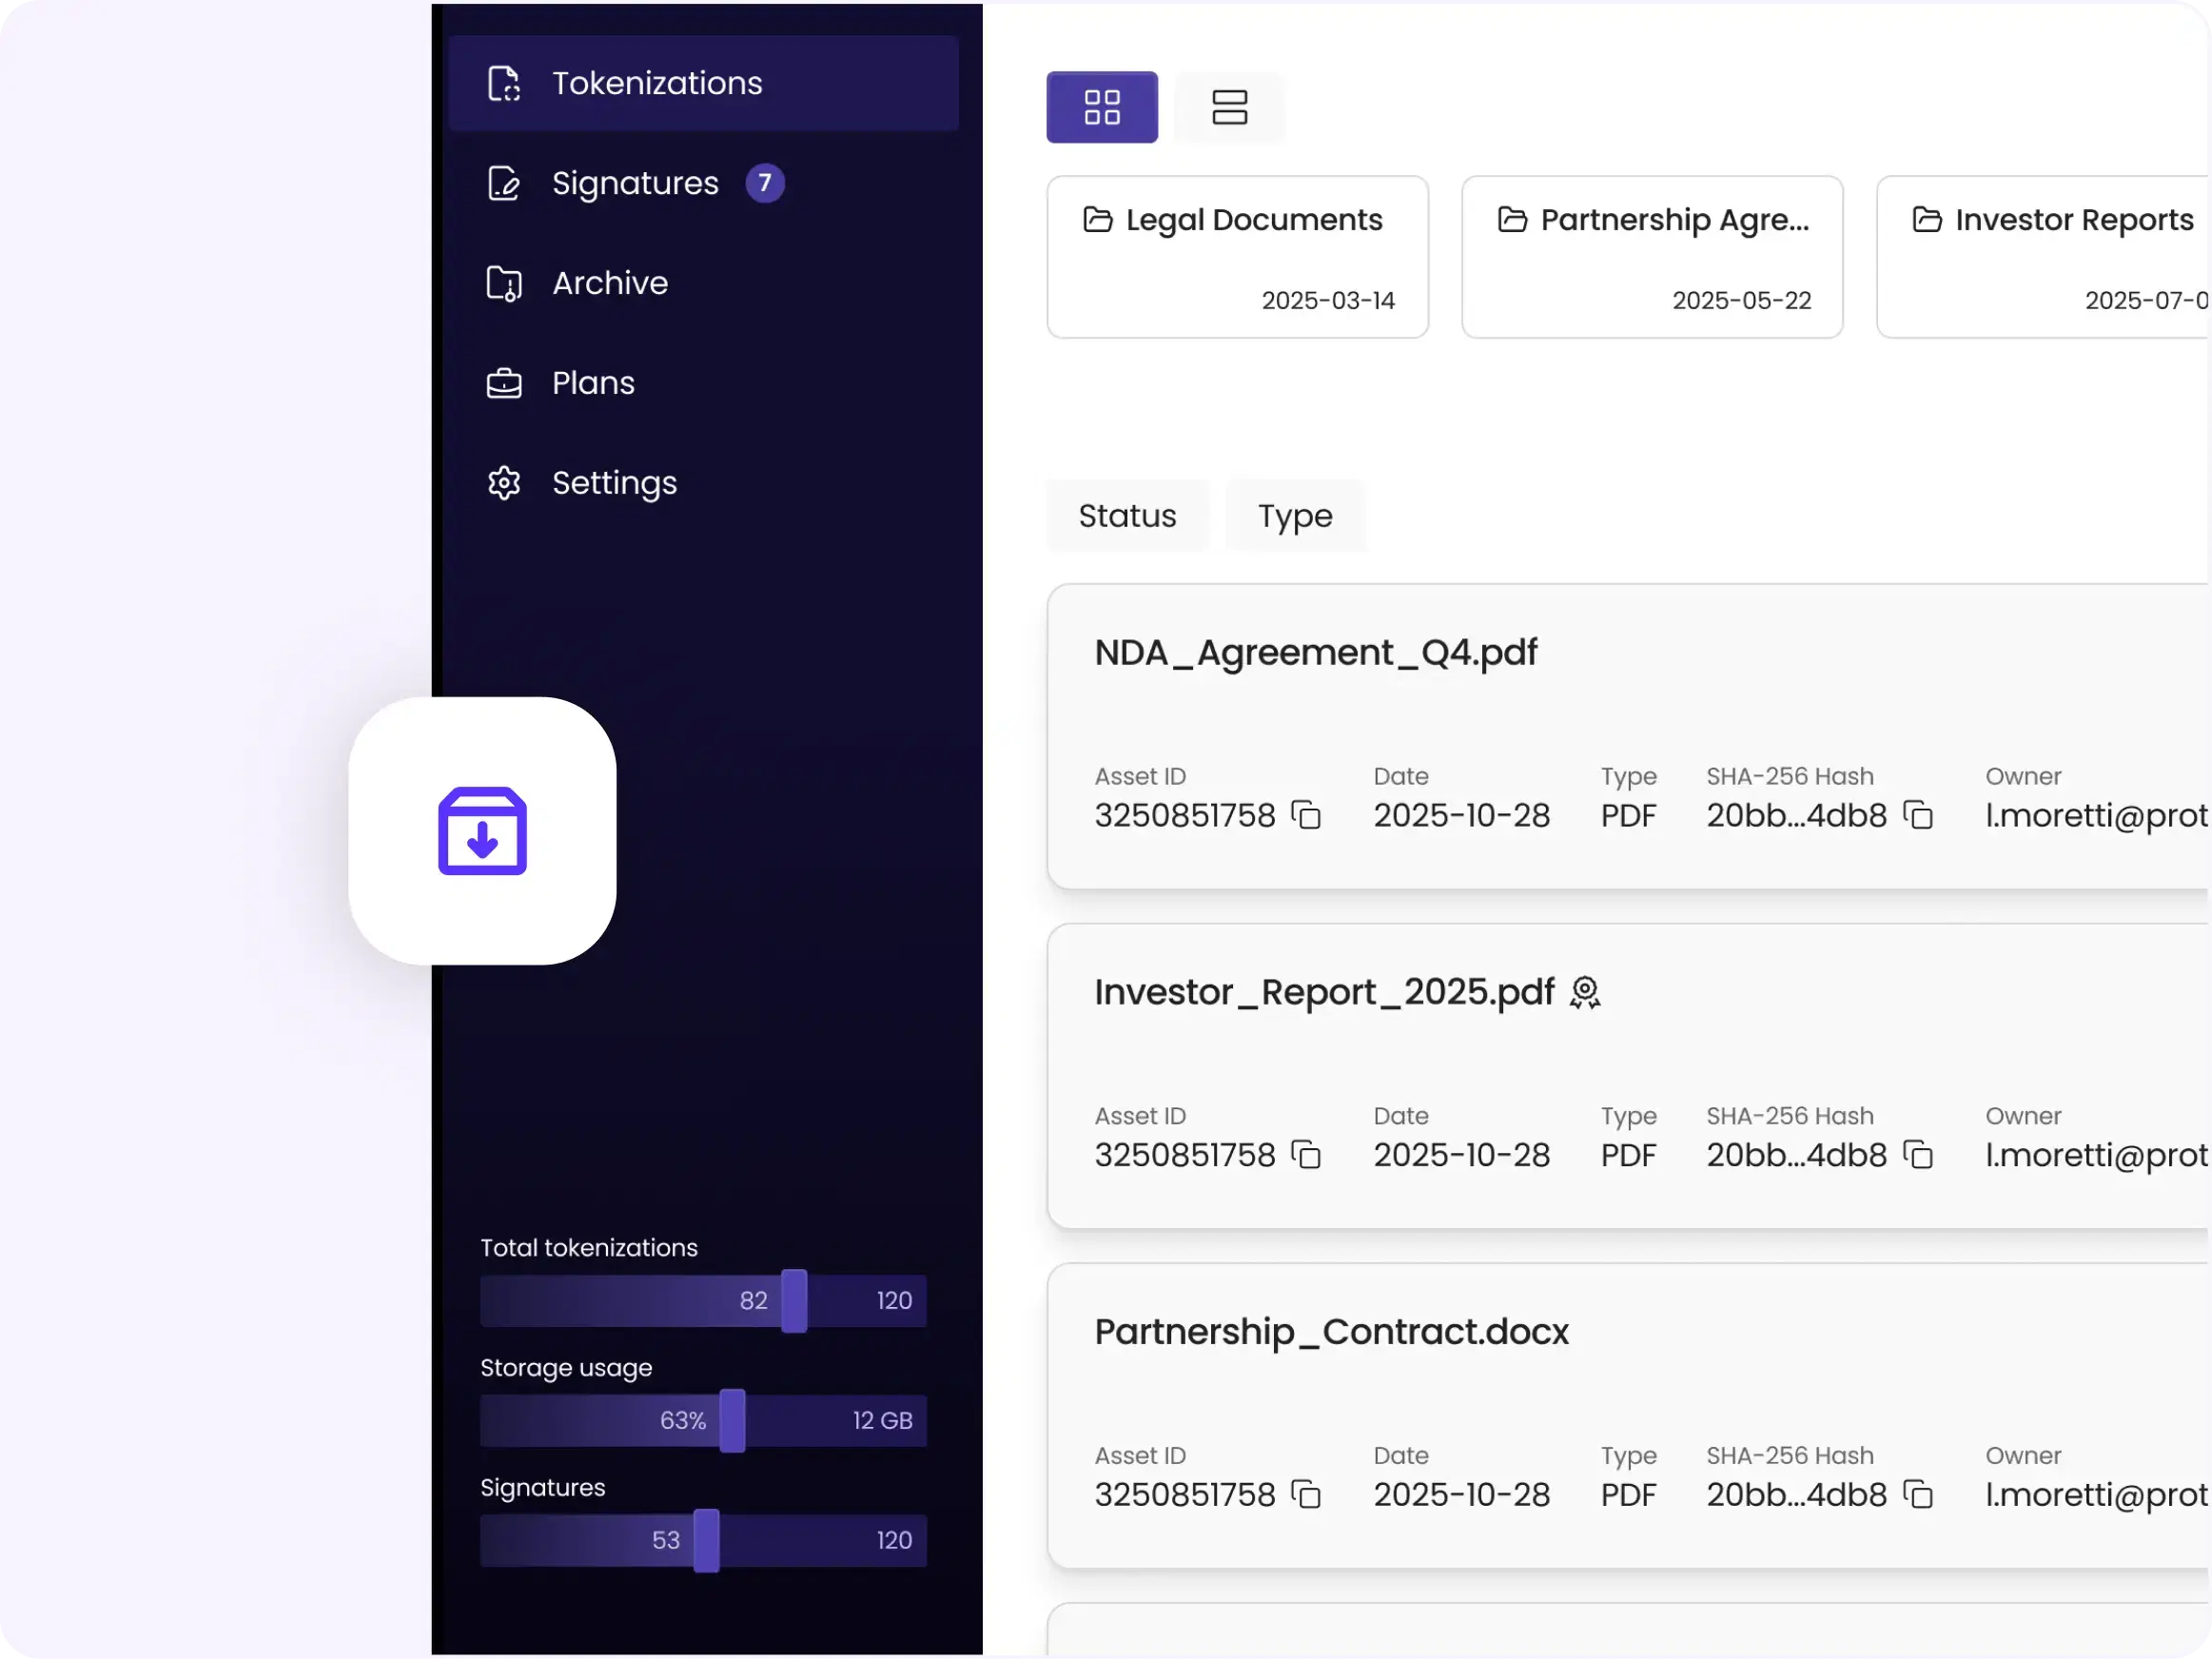
Task: Copy SHA-256 hash of NDA_Agreement_Q4.pdf
Action: tap(1918, 815)
